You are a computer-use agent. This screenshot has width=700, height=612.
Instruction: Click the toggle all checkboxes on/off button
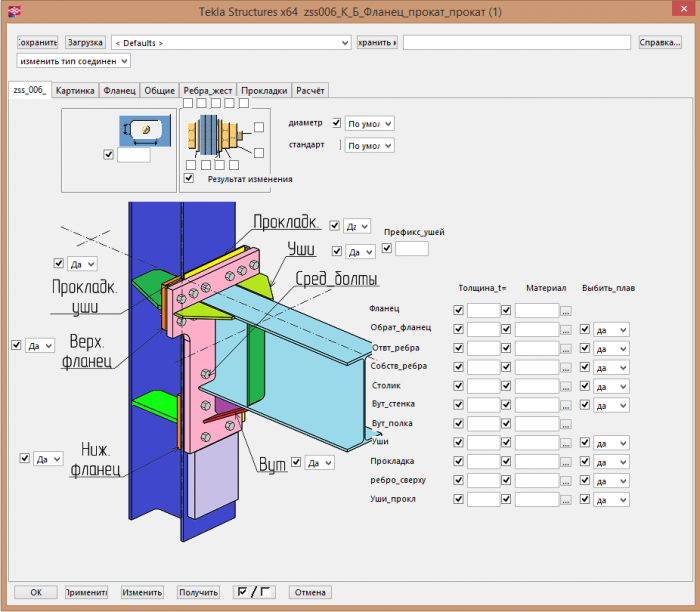click(x=253, y=592)
